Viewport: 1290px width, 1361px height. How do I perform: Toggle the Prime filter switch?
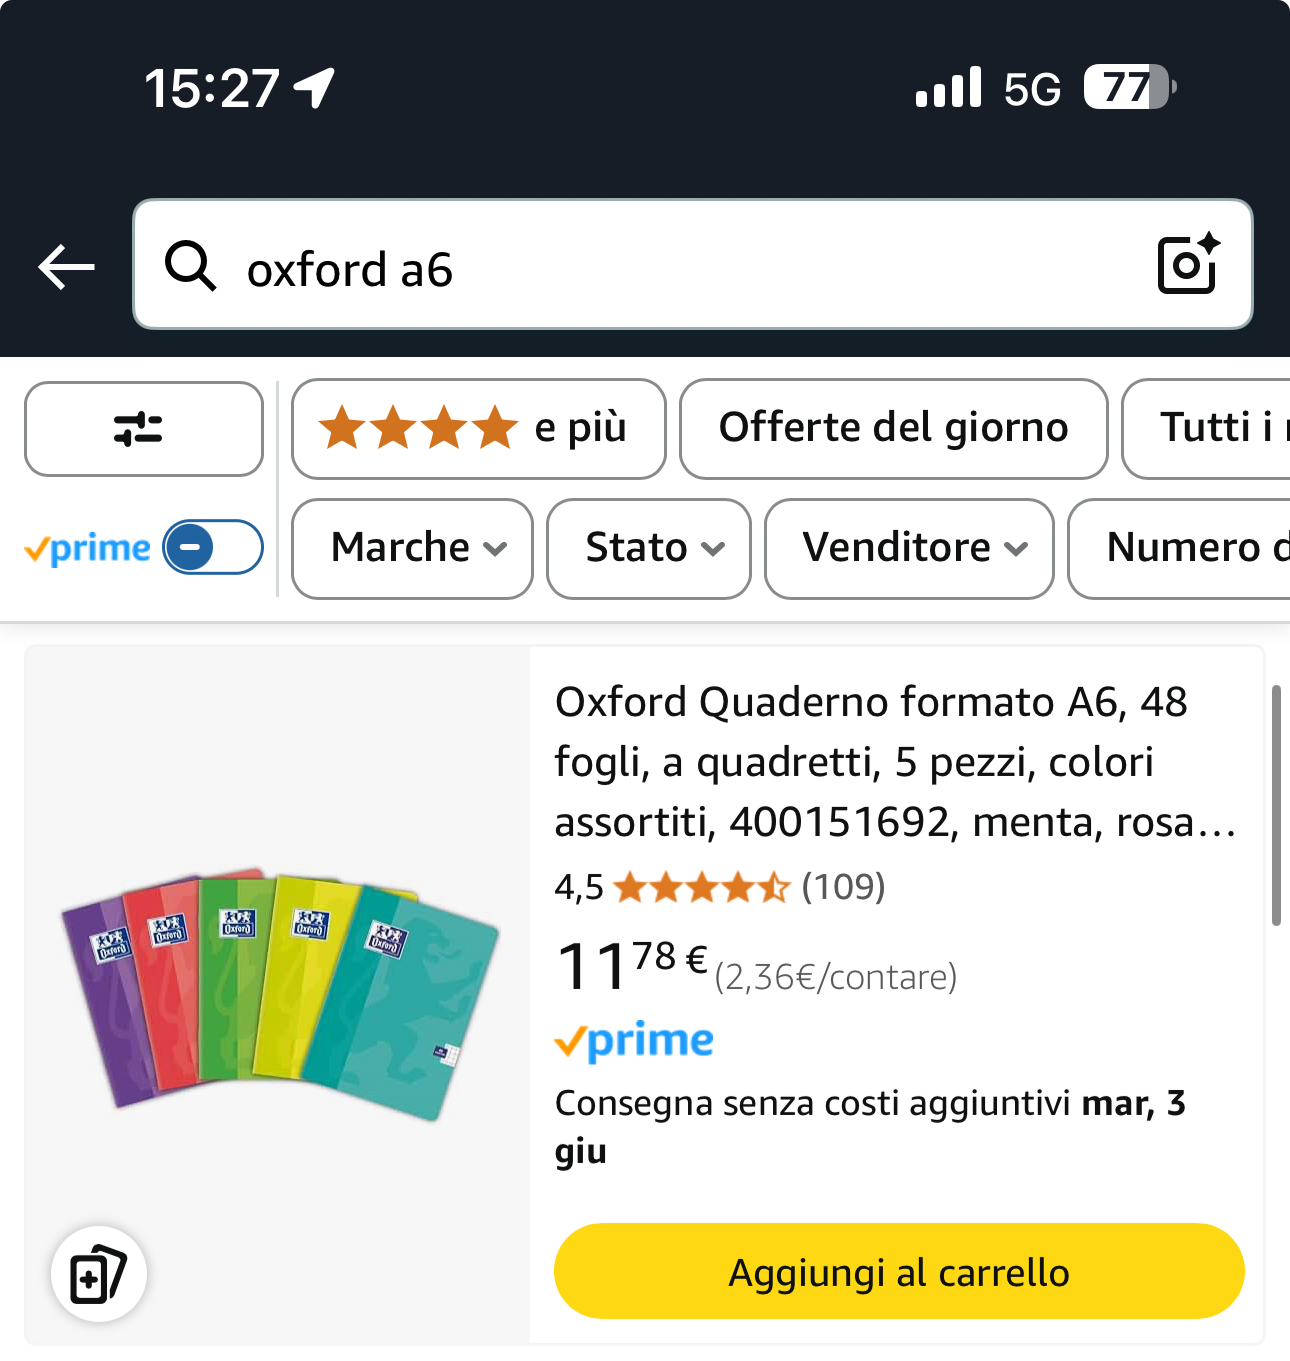coord(212,547)
